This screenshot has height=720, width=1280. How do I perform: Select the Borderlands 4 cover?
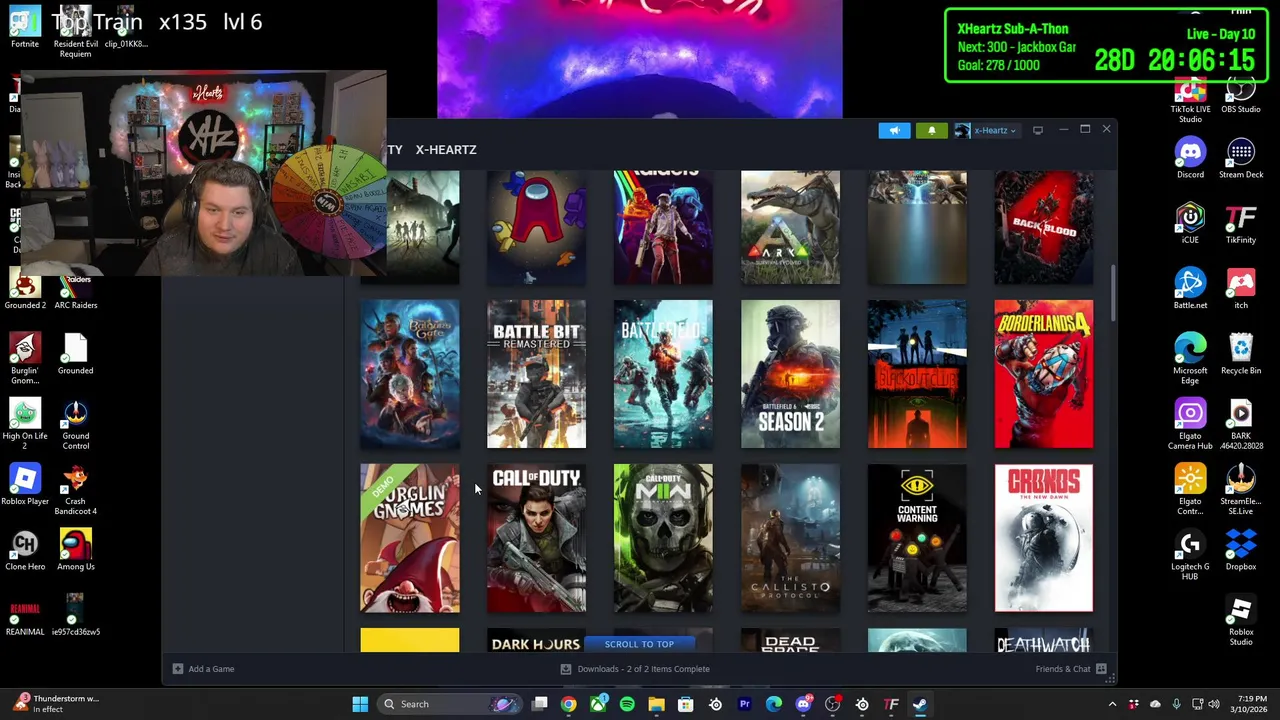(x=1044, y=374)
